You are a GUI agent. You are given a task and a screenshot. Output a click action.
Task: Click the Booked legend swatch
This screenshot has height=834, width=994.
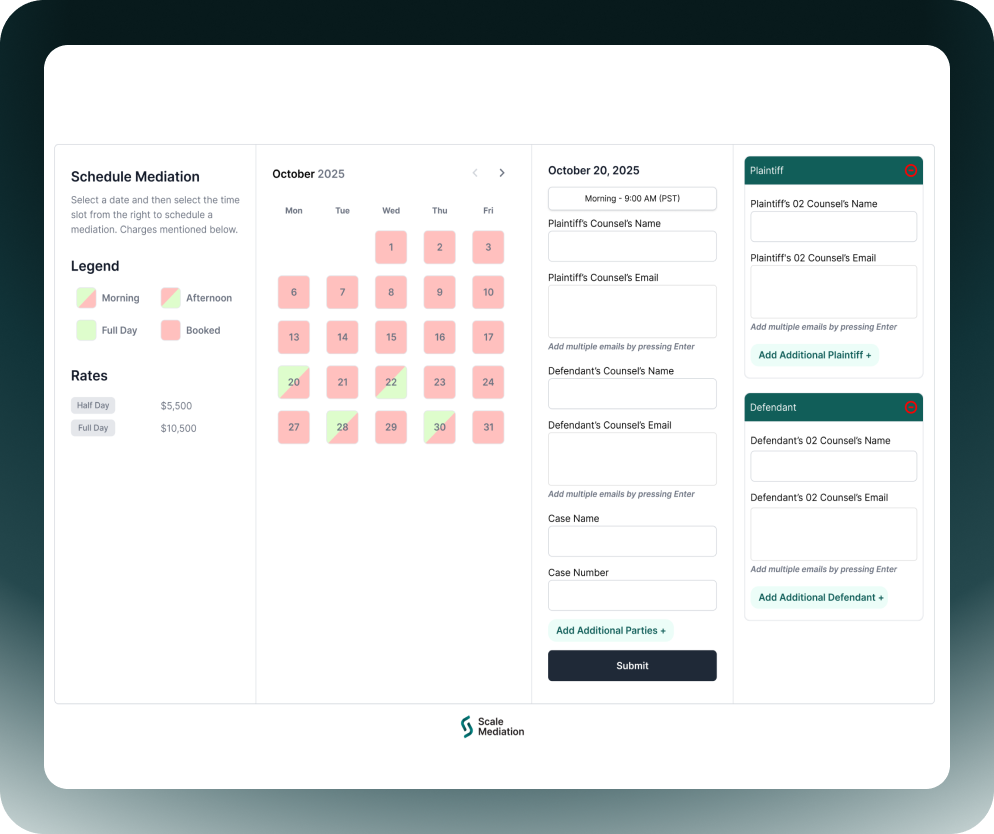[x=171, y=330]
